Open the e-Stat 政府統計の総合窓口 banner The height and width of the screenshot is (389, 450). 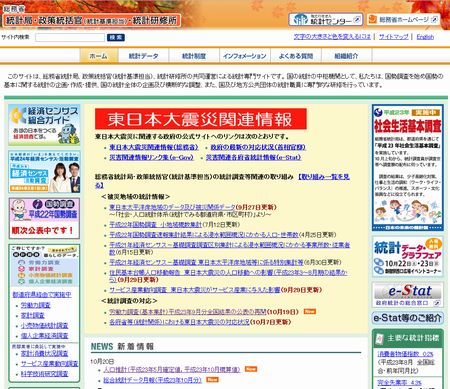(x=408, y=295)
